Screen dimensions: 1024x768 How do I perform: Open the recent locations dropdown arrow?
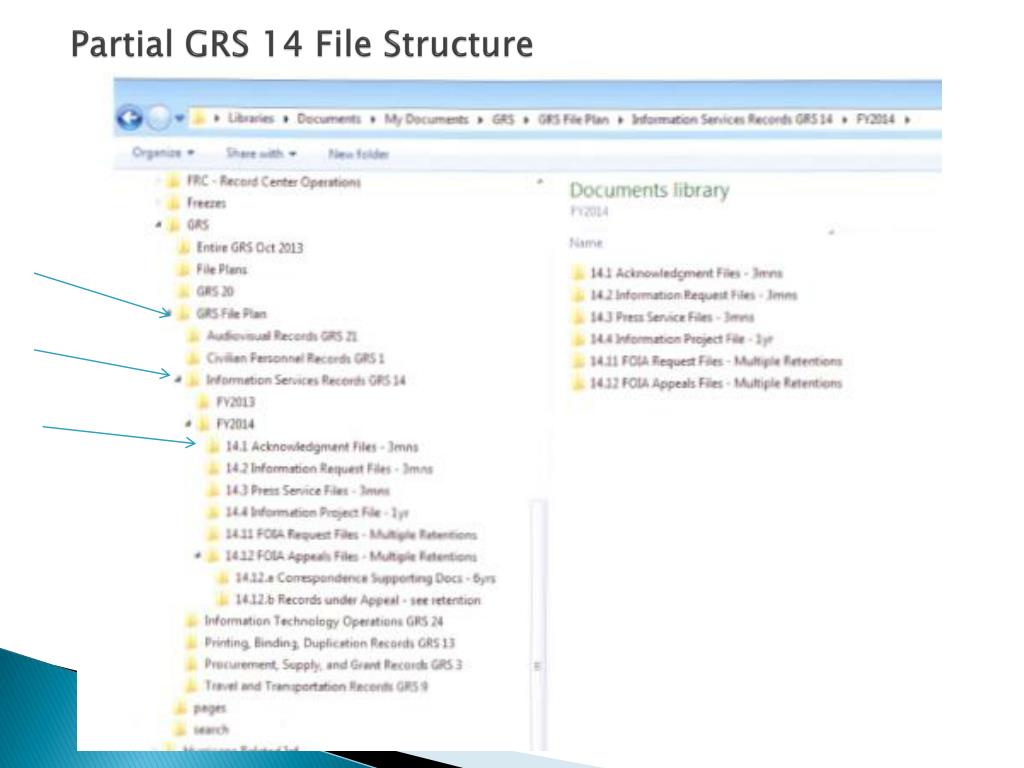180,119
